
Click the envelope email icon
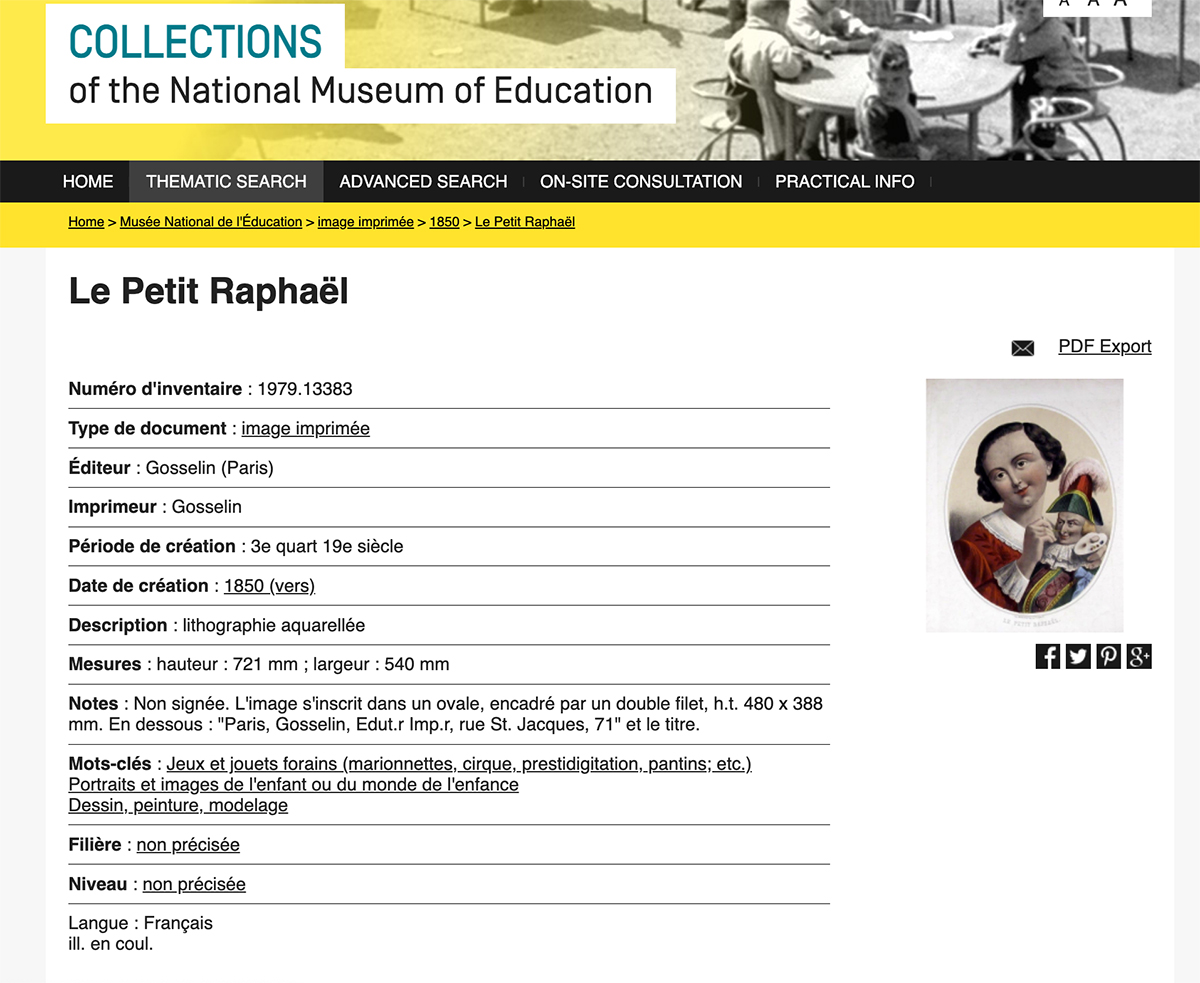[1022, 348]
